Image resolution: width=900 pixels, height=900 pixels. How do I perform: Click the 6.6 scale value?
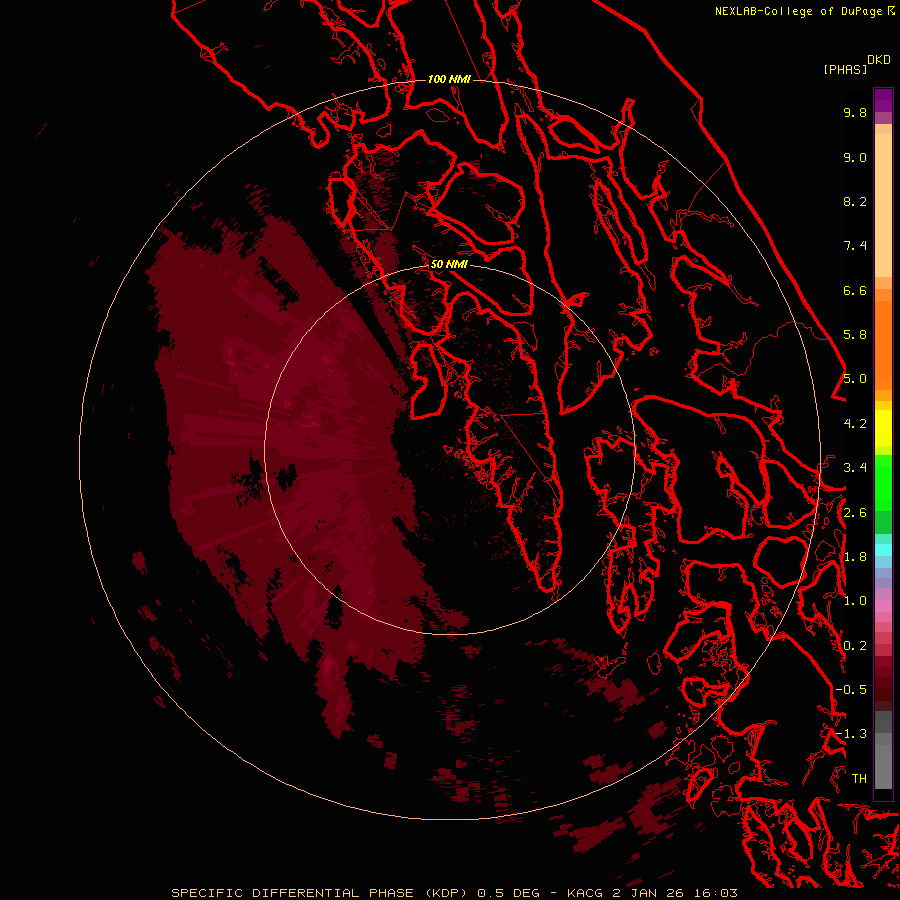pyautogui.click(x=855, y=290)
